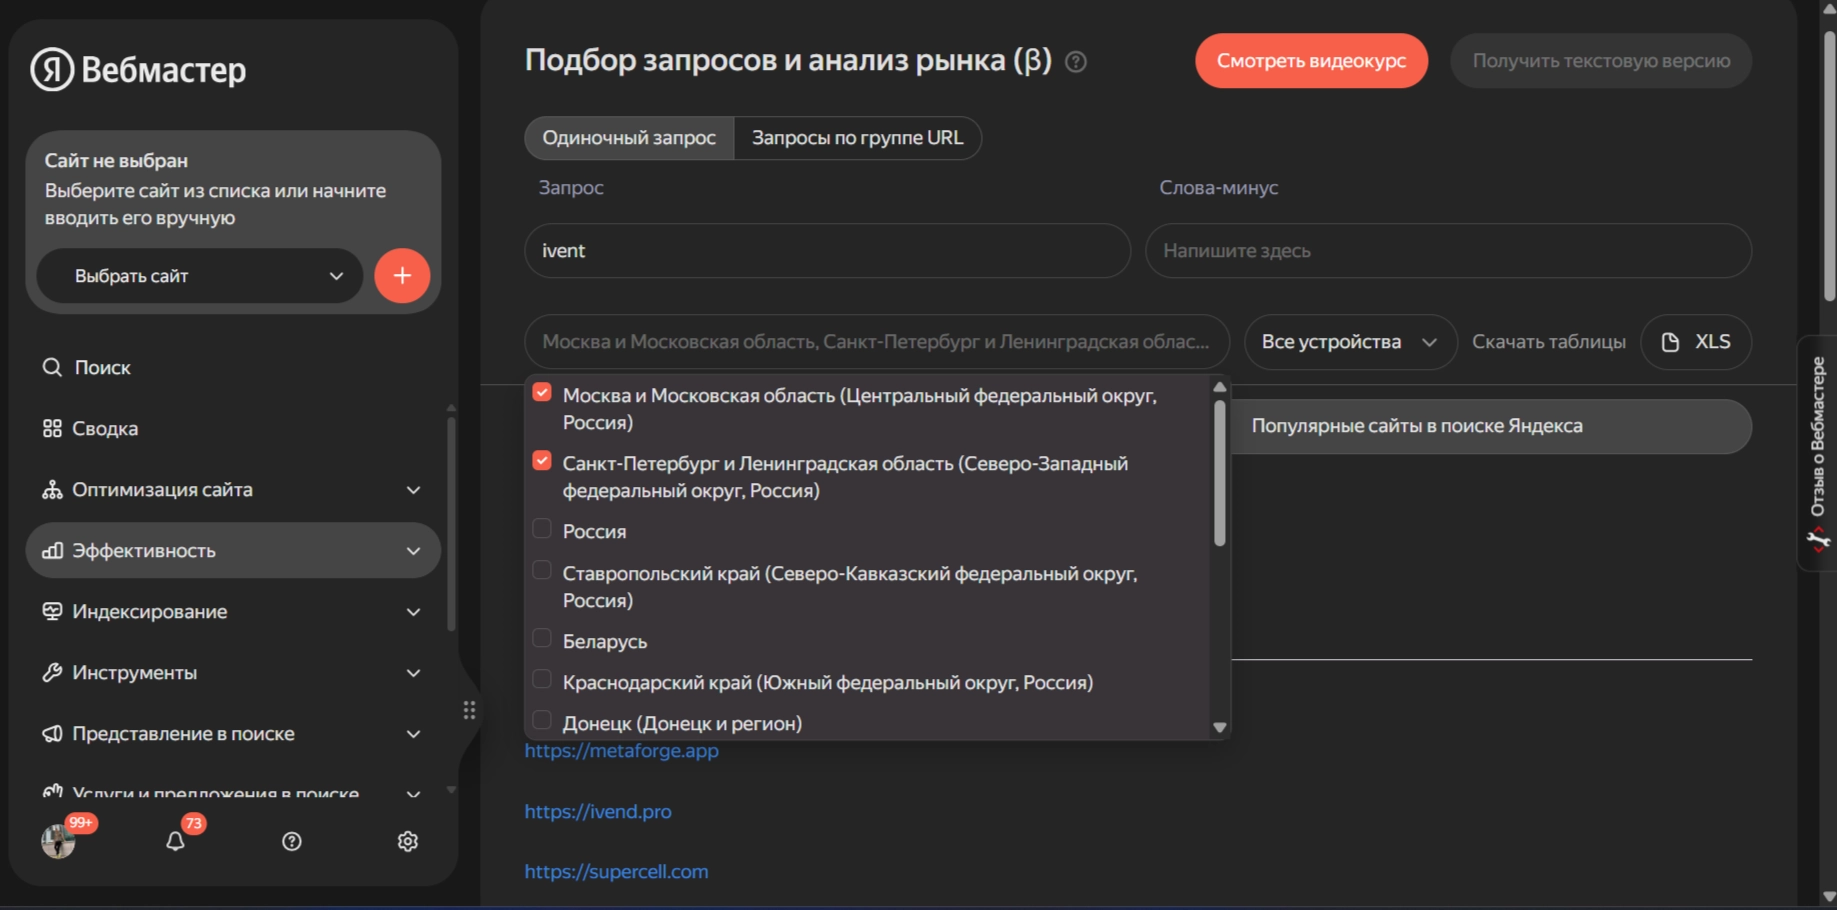Open the region selector field
The height and width of the screenshot is (910, 1837).
coord(877,342)
